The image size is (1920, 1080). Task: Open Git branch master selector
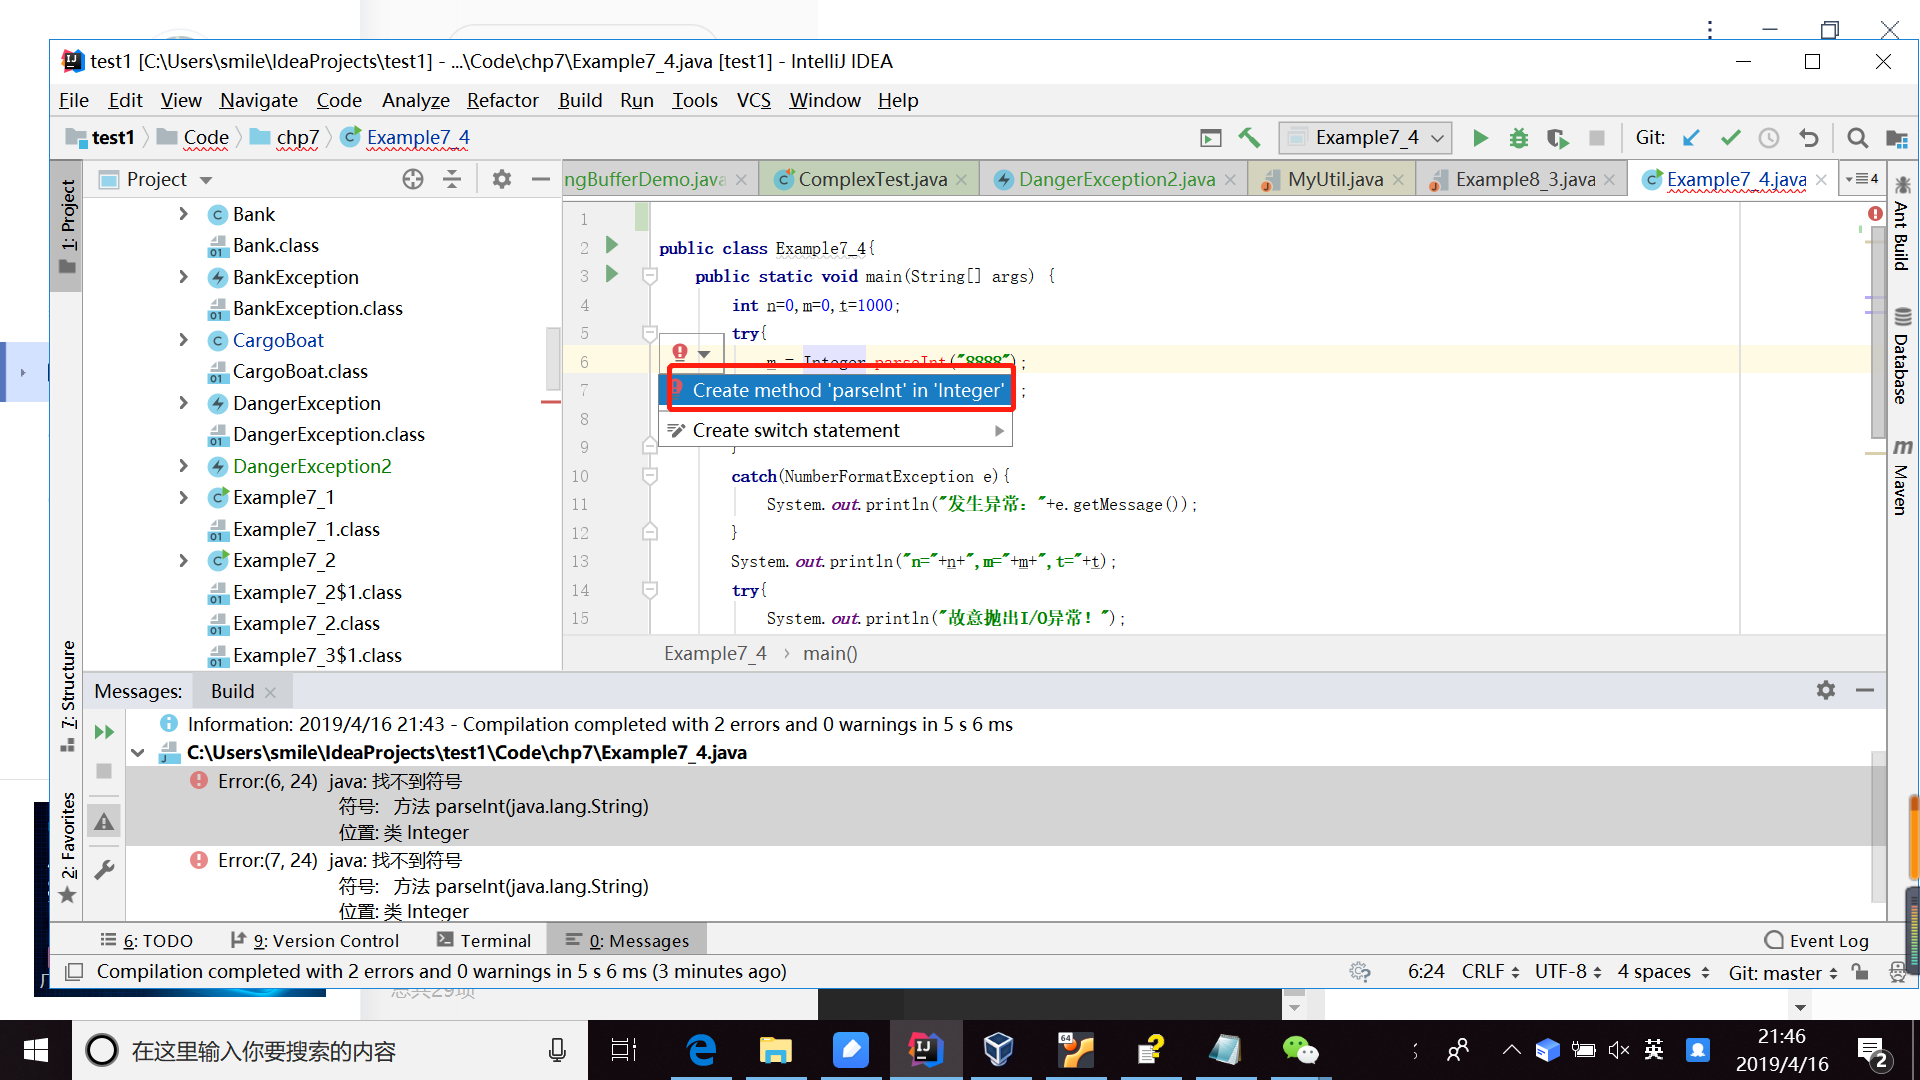[x=1783, y=972]
